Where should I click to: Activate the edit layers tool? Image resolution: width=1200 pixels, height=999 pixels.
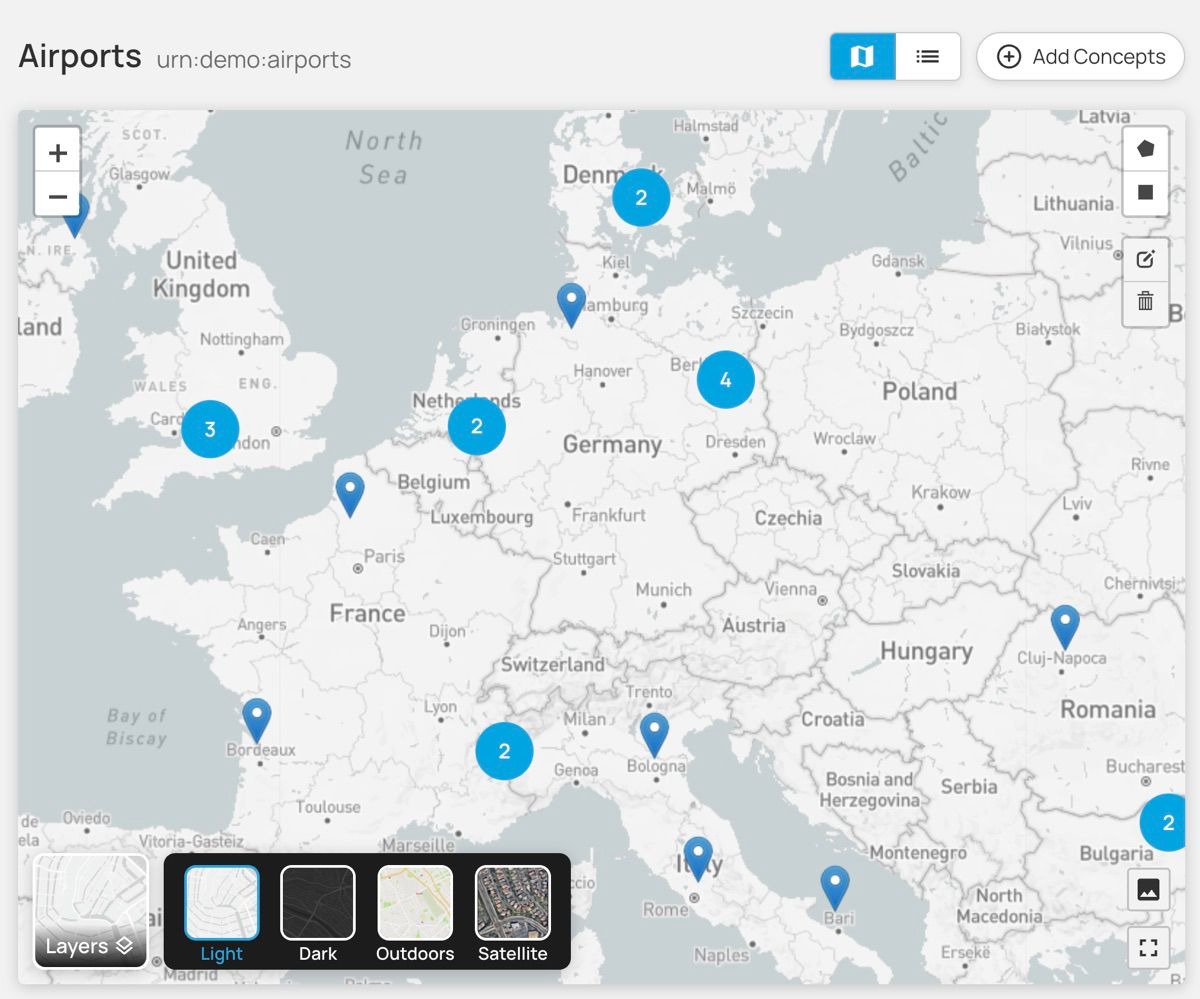[1146, 260]
